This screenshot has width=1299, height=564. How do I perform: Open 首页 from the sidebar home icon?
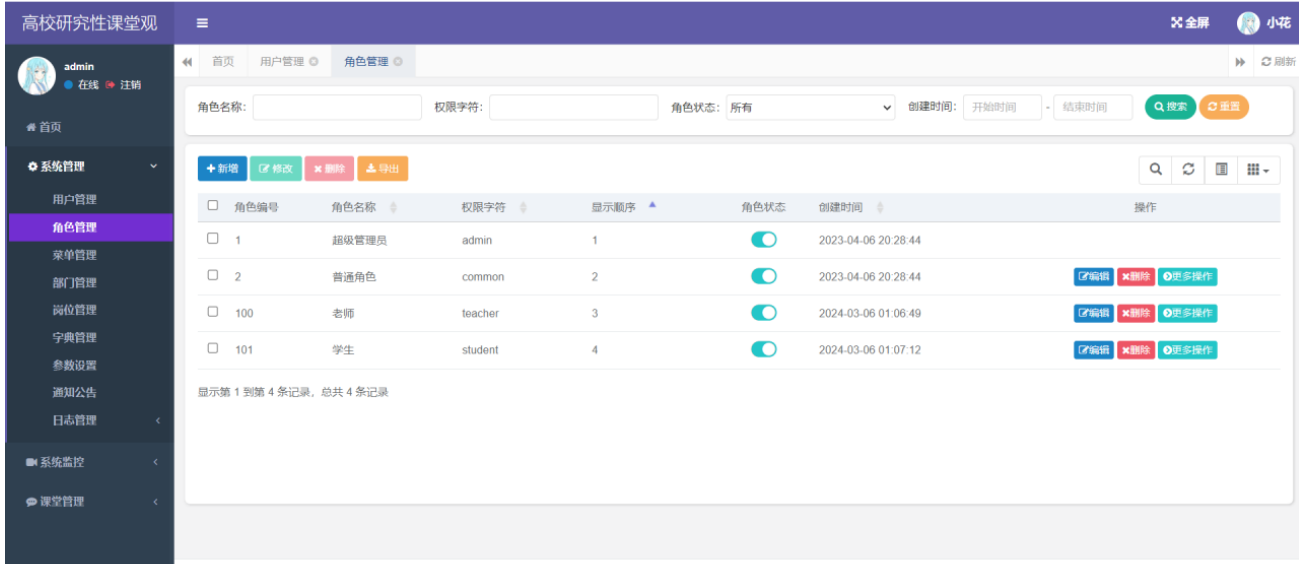point(43,127)
